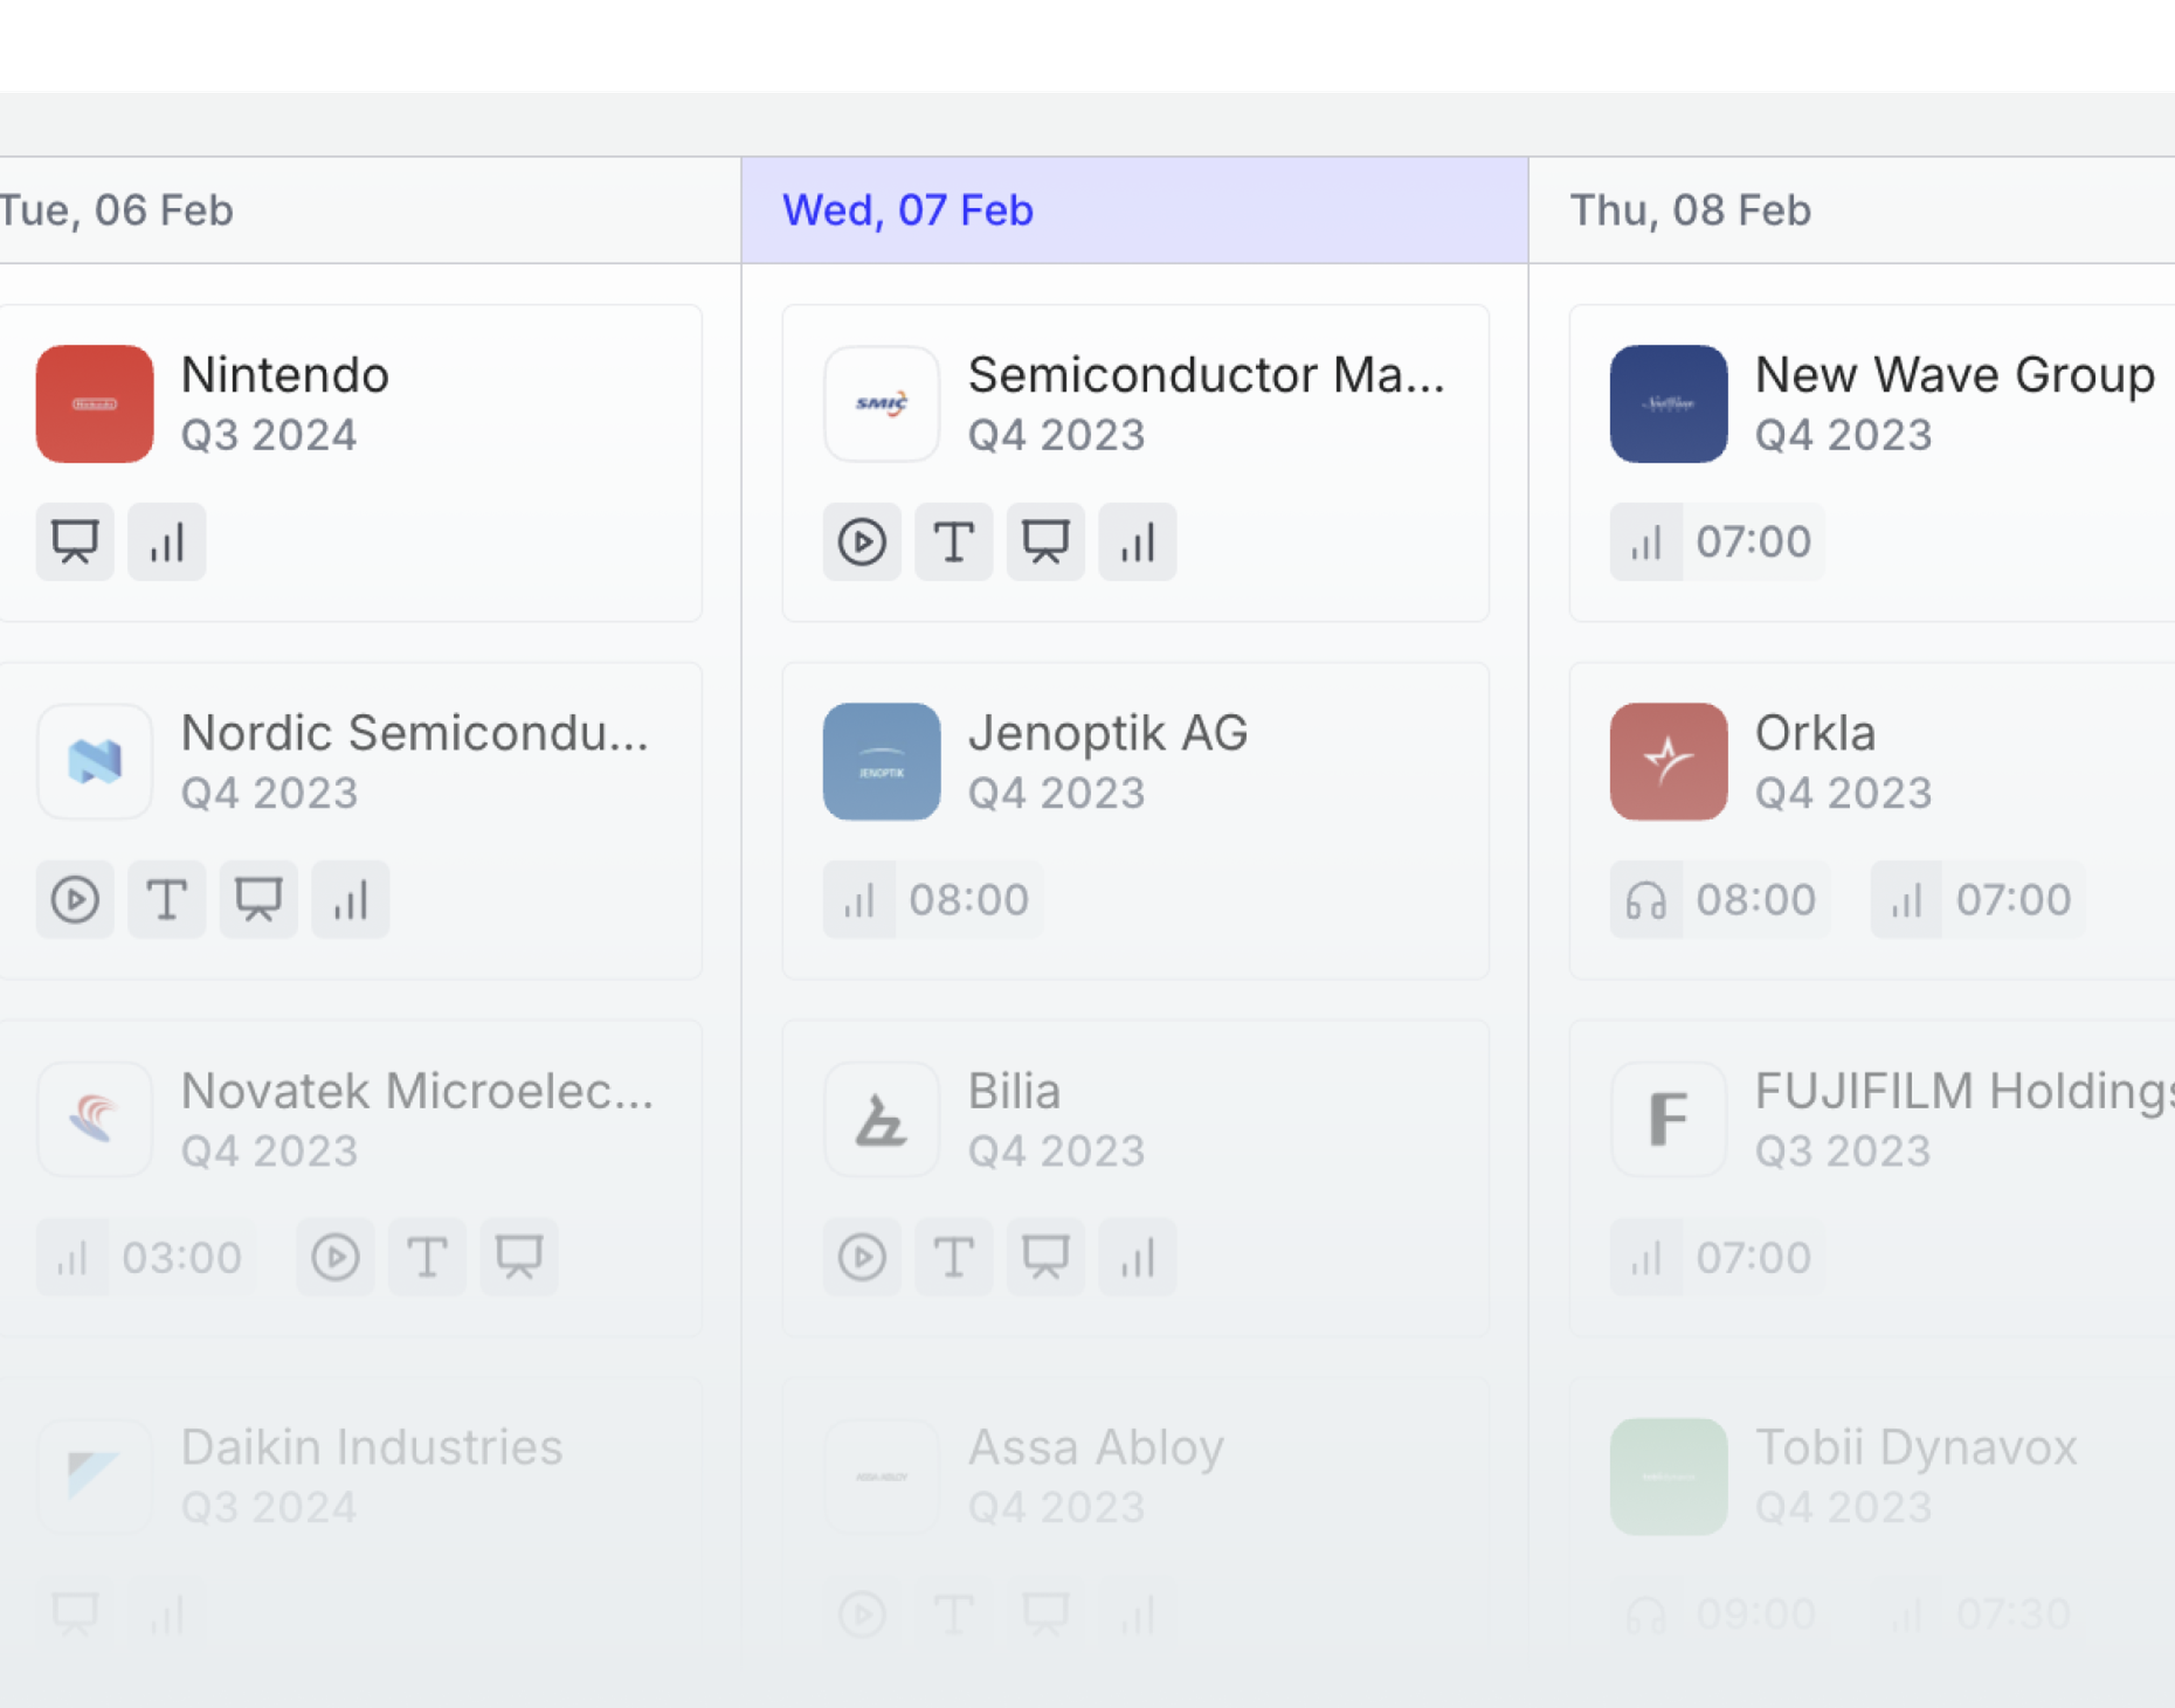Open the Jenoptik AG company name
The image size is (2175, 1708).
[x=1108, y=734]
